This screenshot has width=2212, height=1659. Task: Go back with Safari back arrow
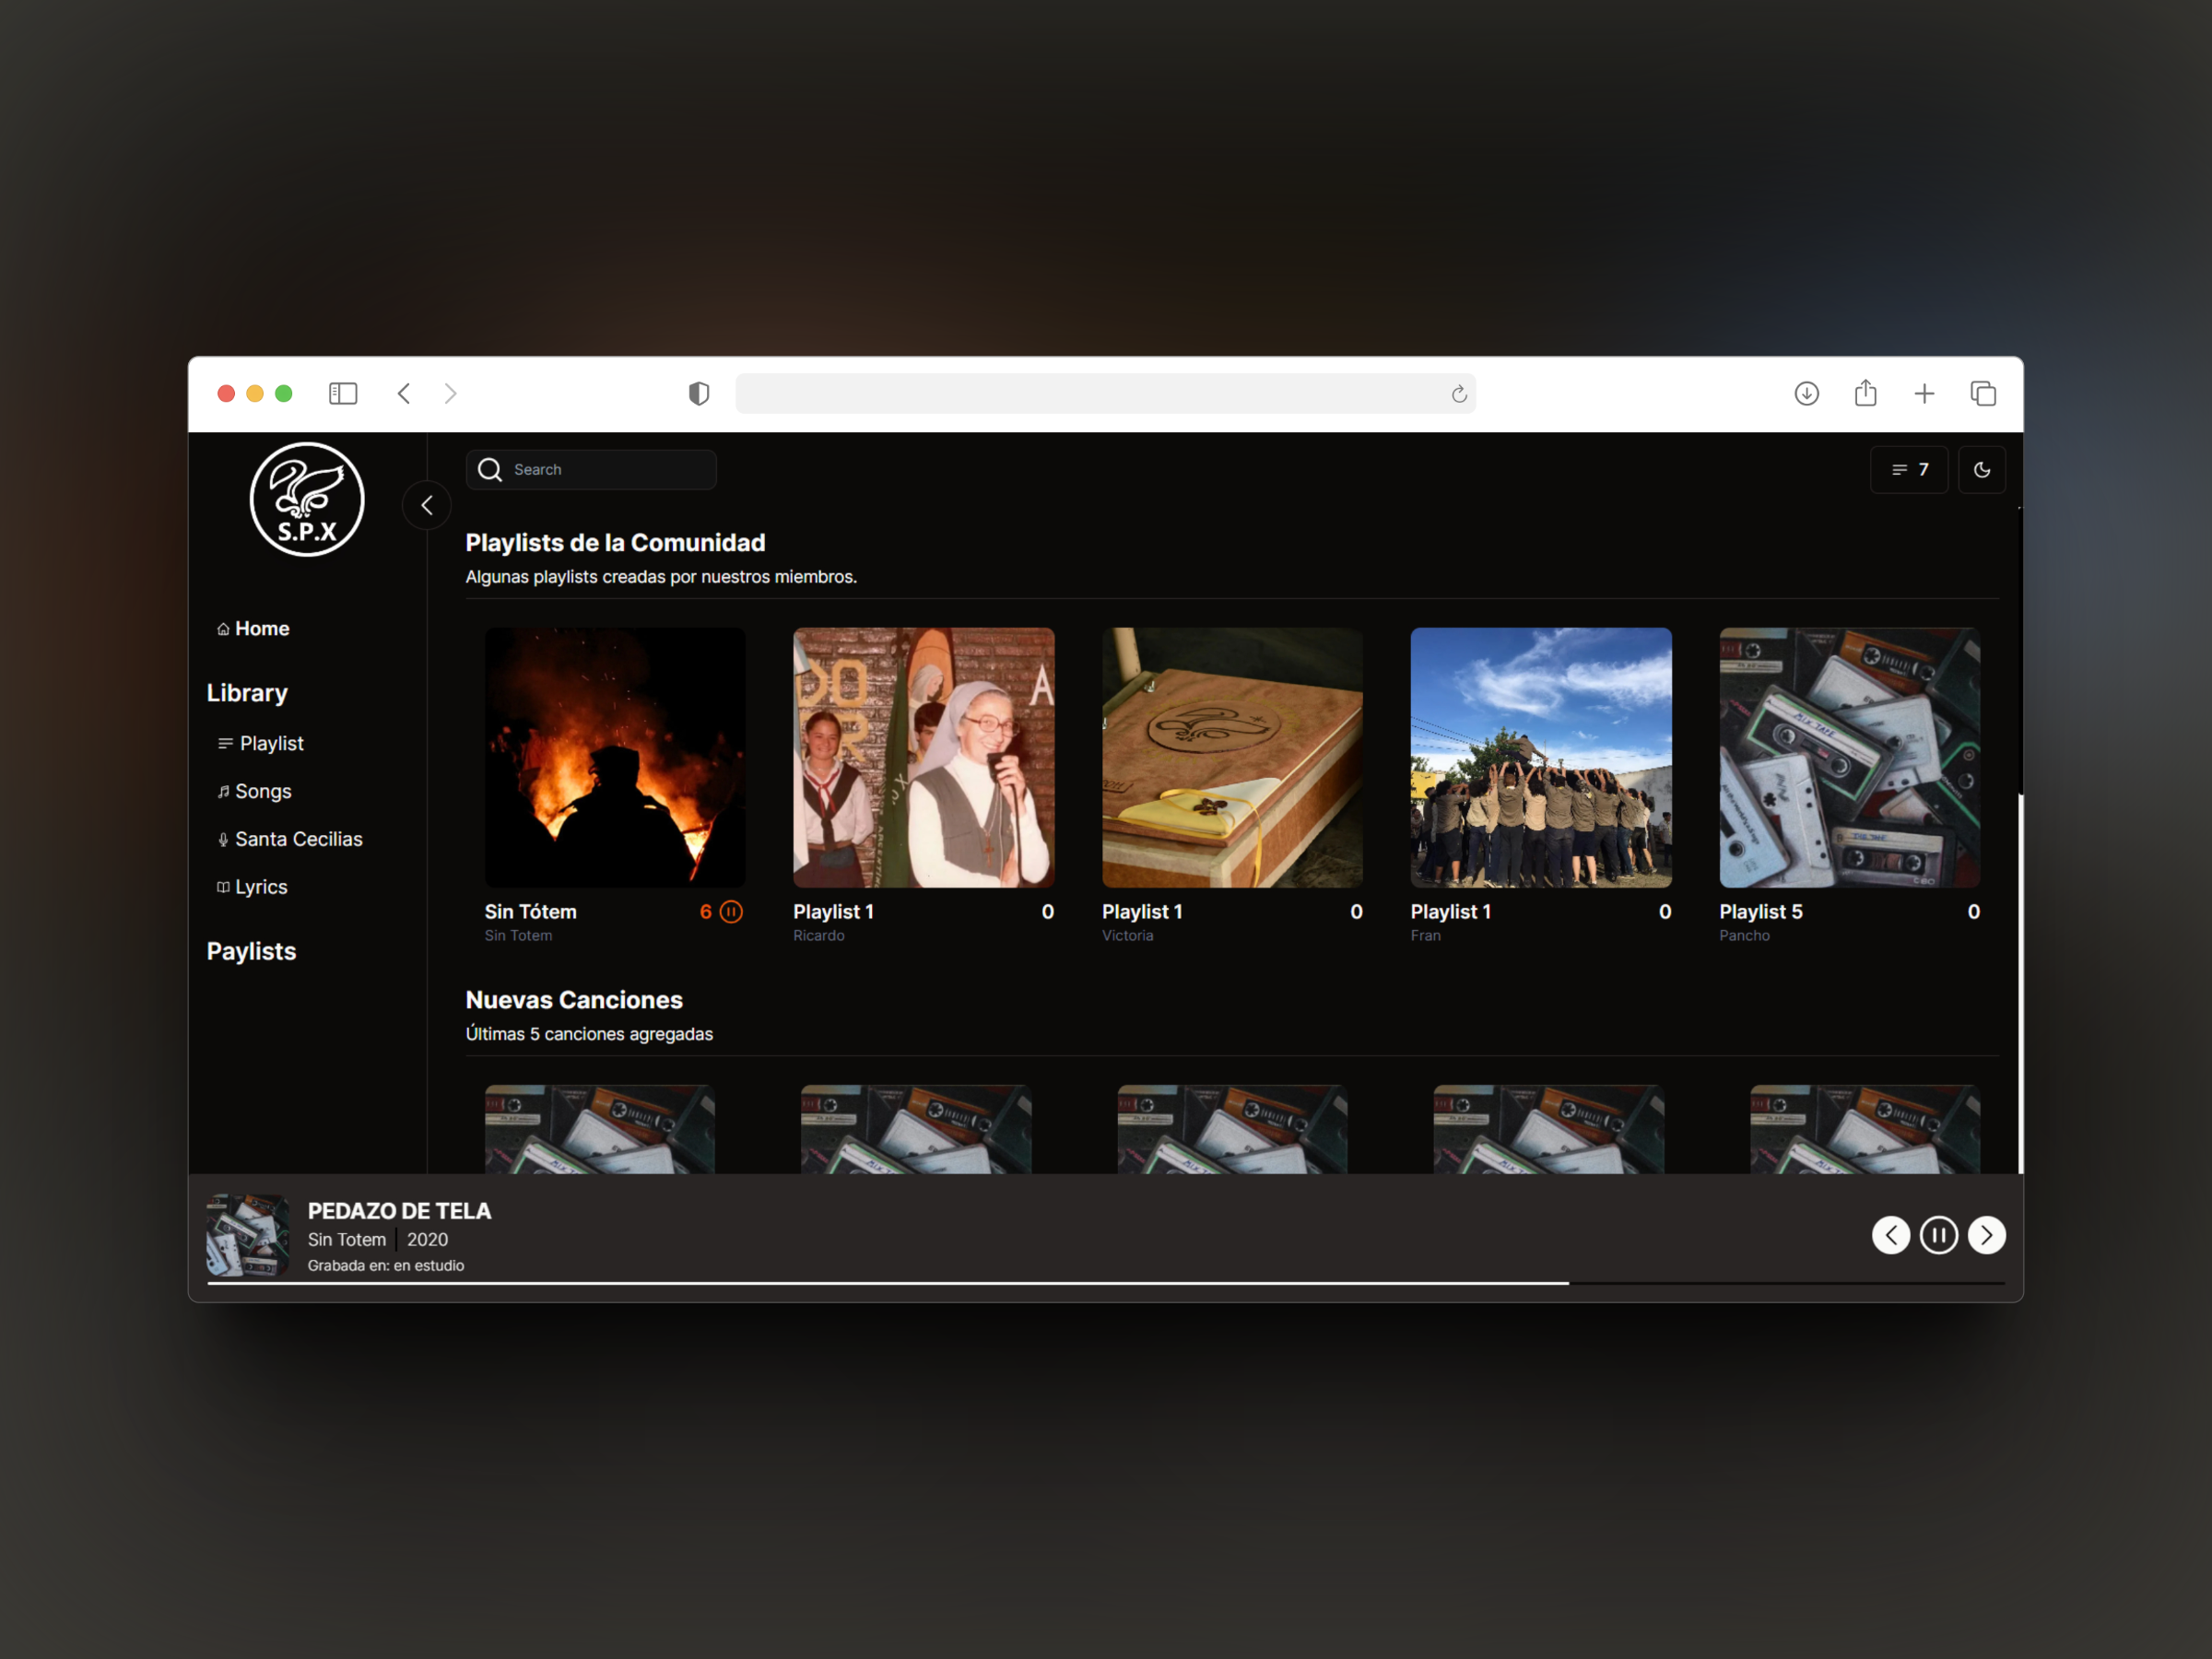coord(404,393)
